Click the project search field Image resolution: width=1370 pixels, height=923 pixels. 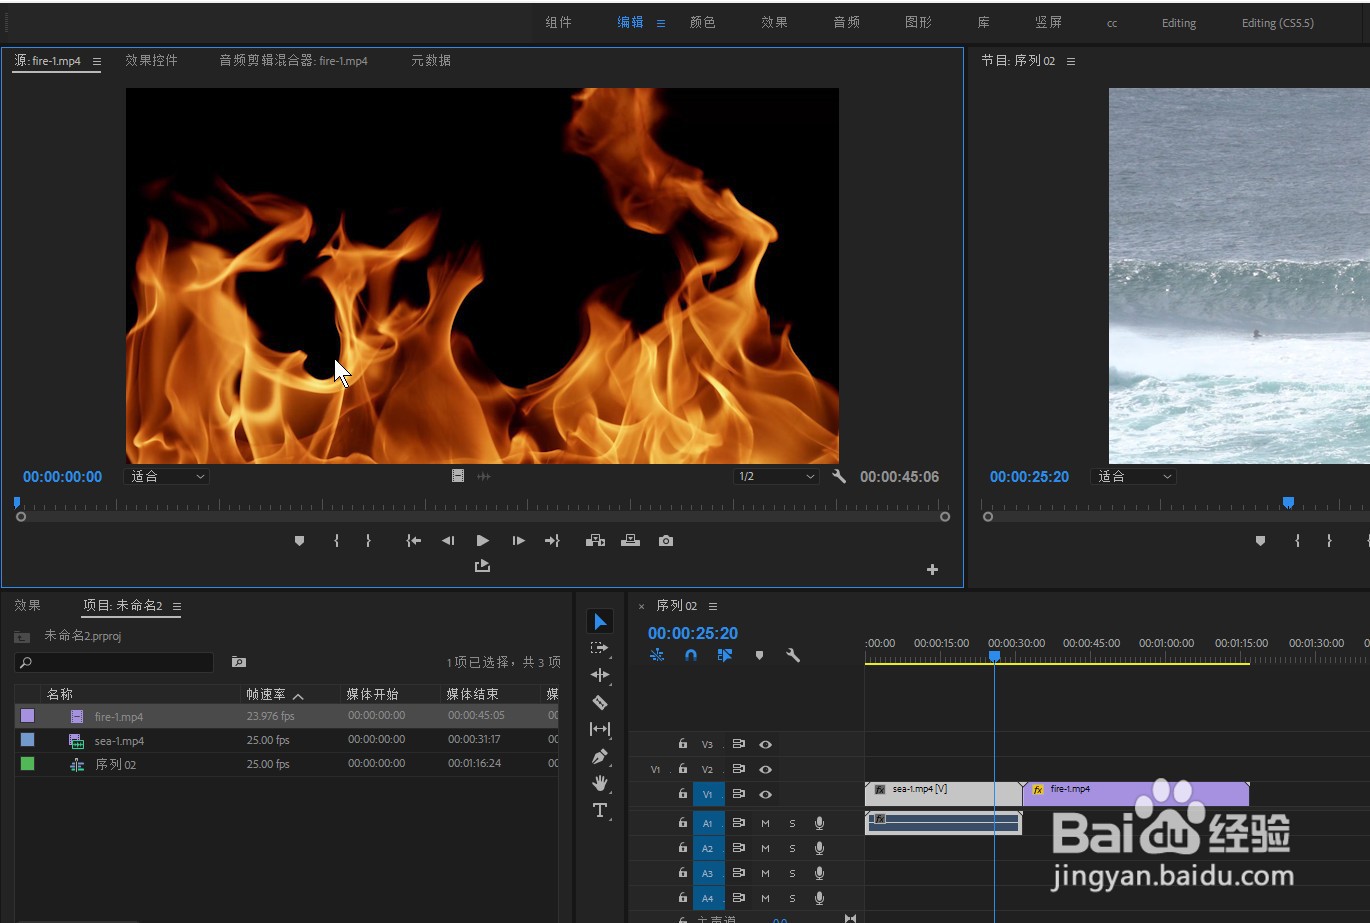(x=114, y=662)
